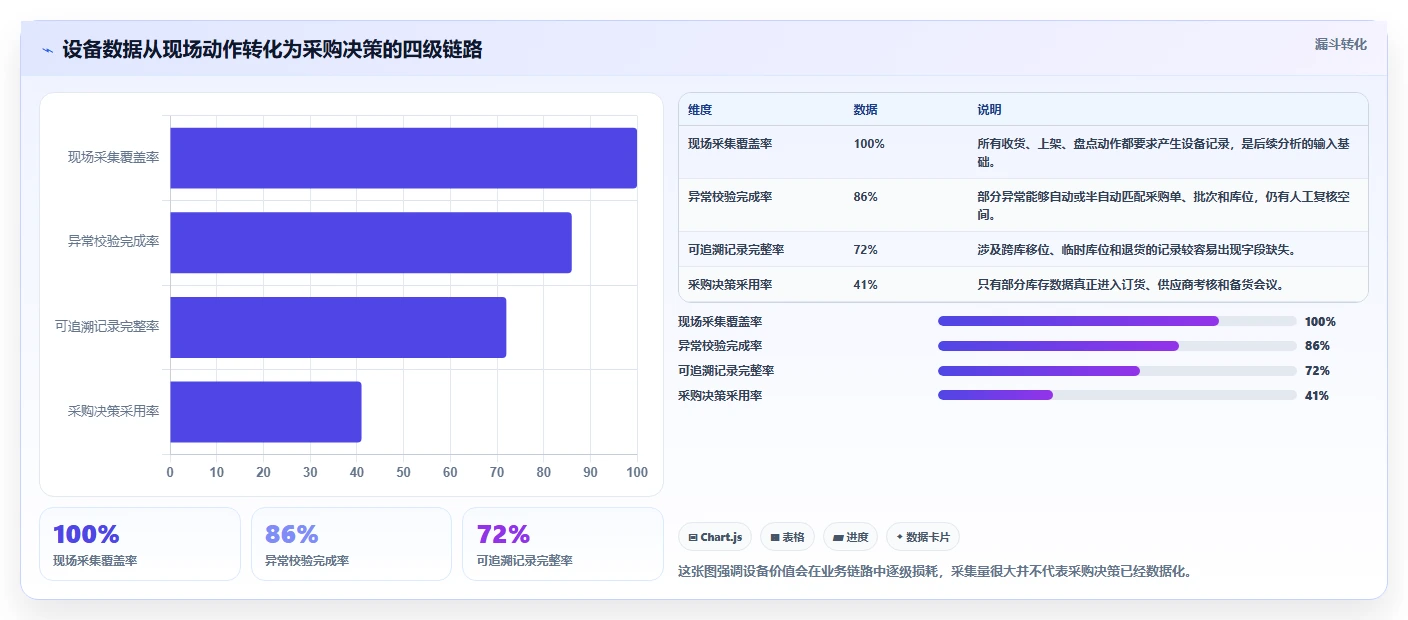
Task: Click the 异常校验完成率 bar in the chart
Action: tap(371, 242)
